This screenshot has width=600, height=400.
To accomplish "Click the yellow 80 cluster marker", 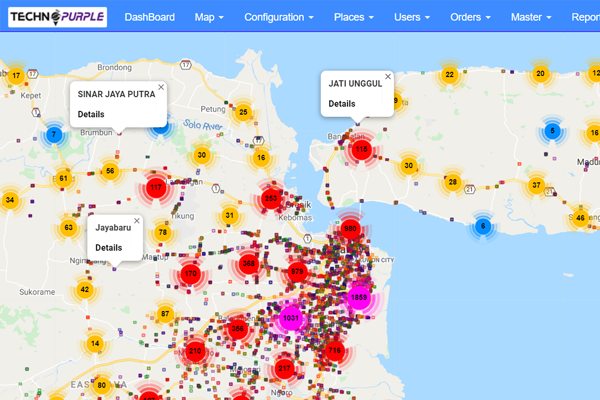I will [101, 385].
